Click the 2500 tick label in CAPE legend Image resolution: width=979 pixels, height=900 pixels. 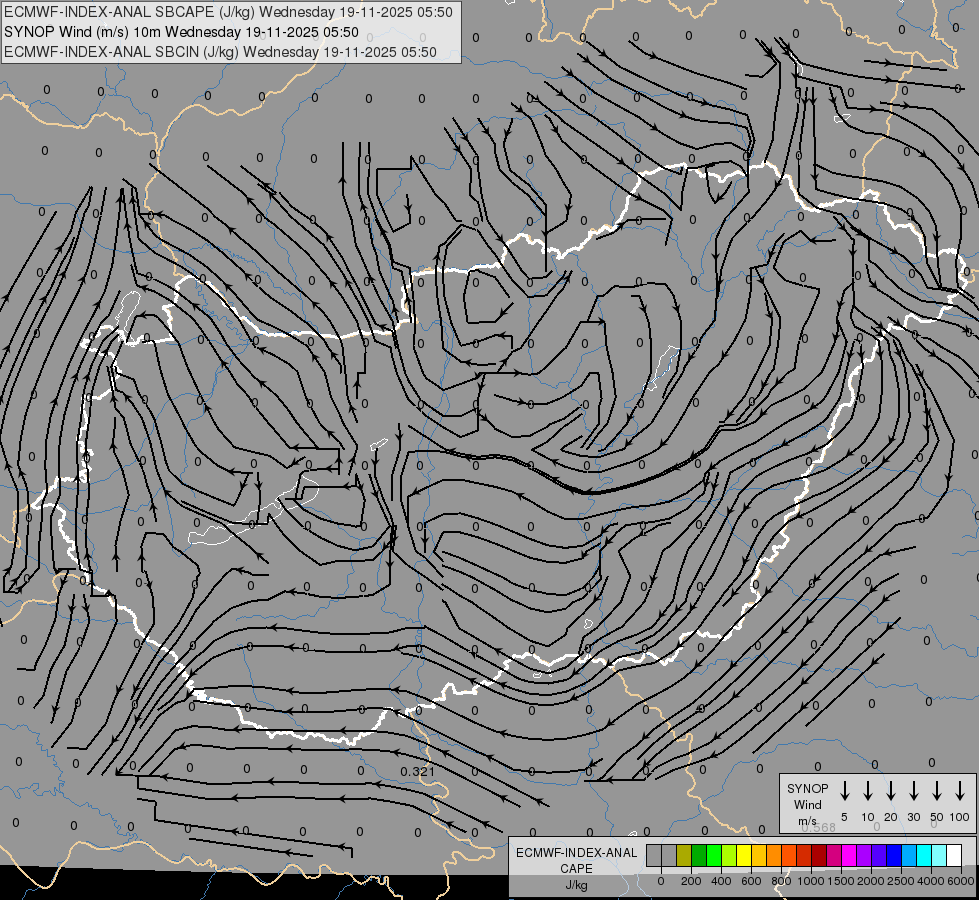pyautogui.click(x=901, y=881)
